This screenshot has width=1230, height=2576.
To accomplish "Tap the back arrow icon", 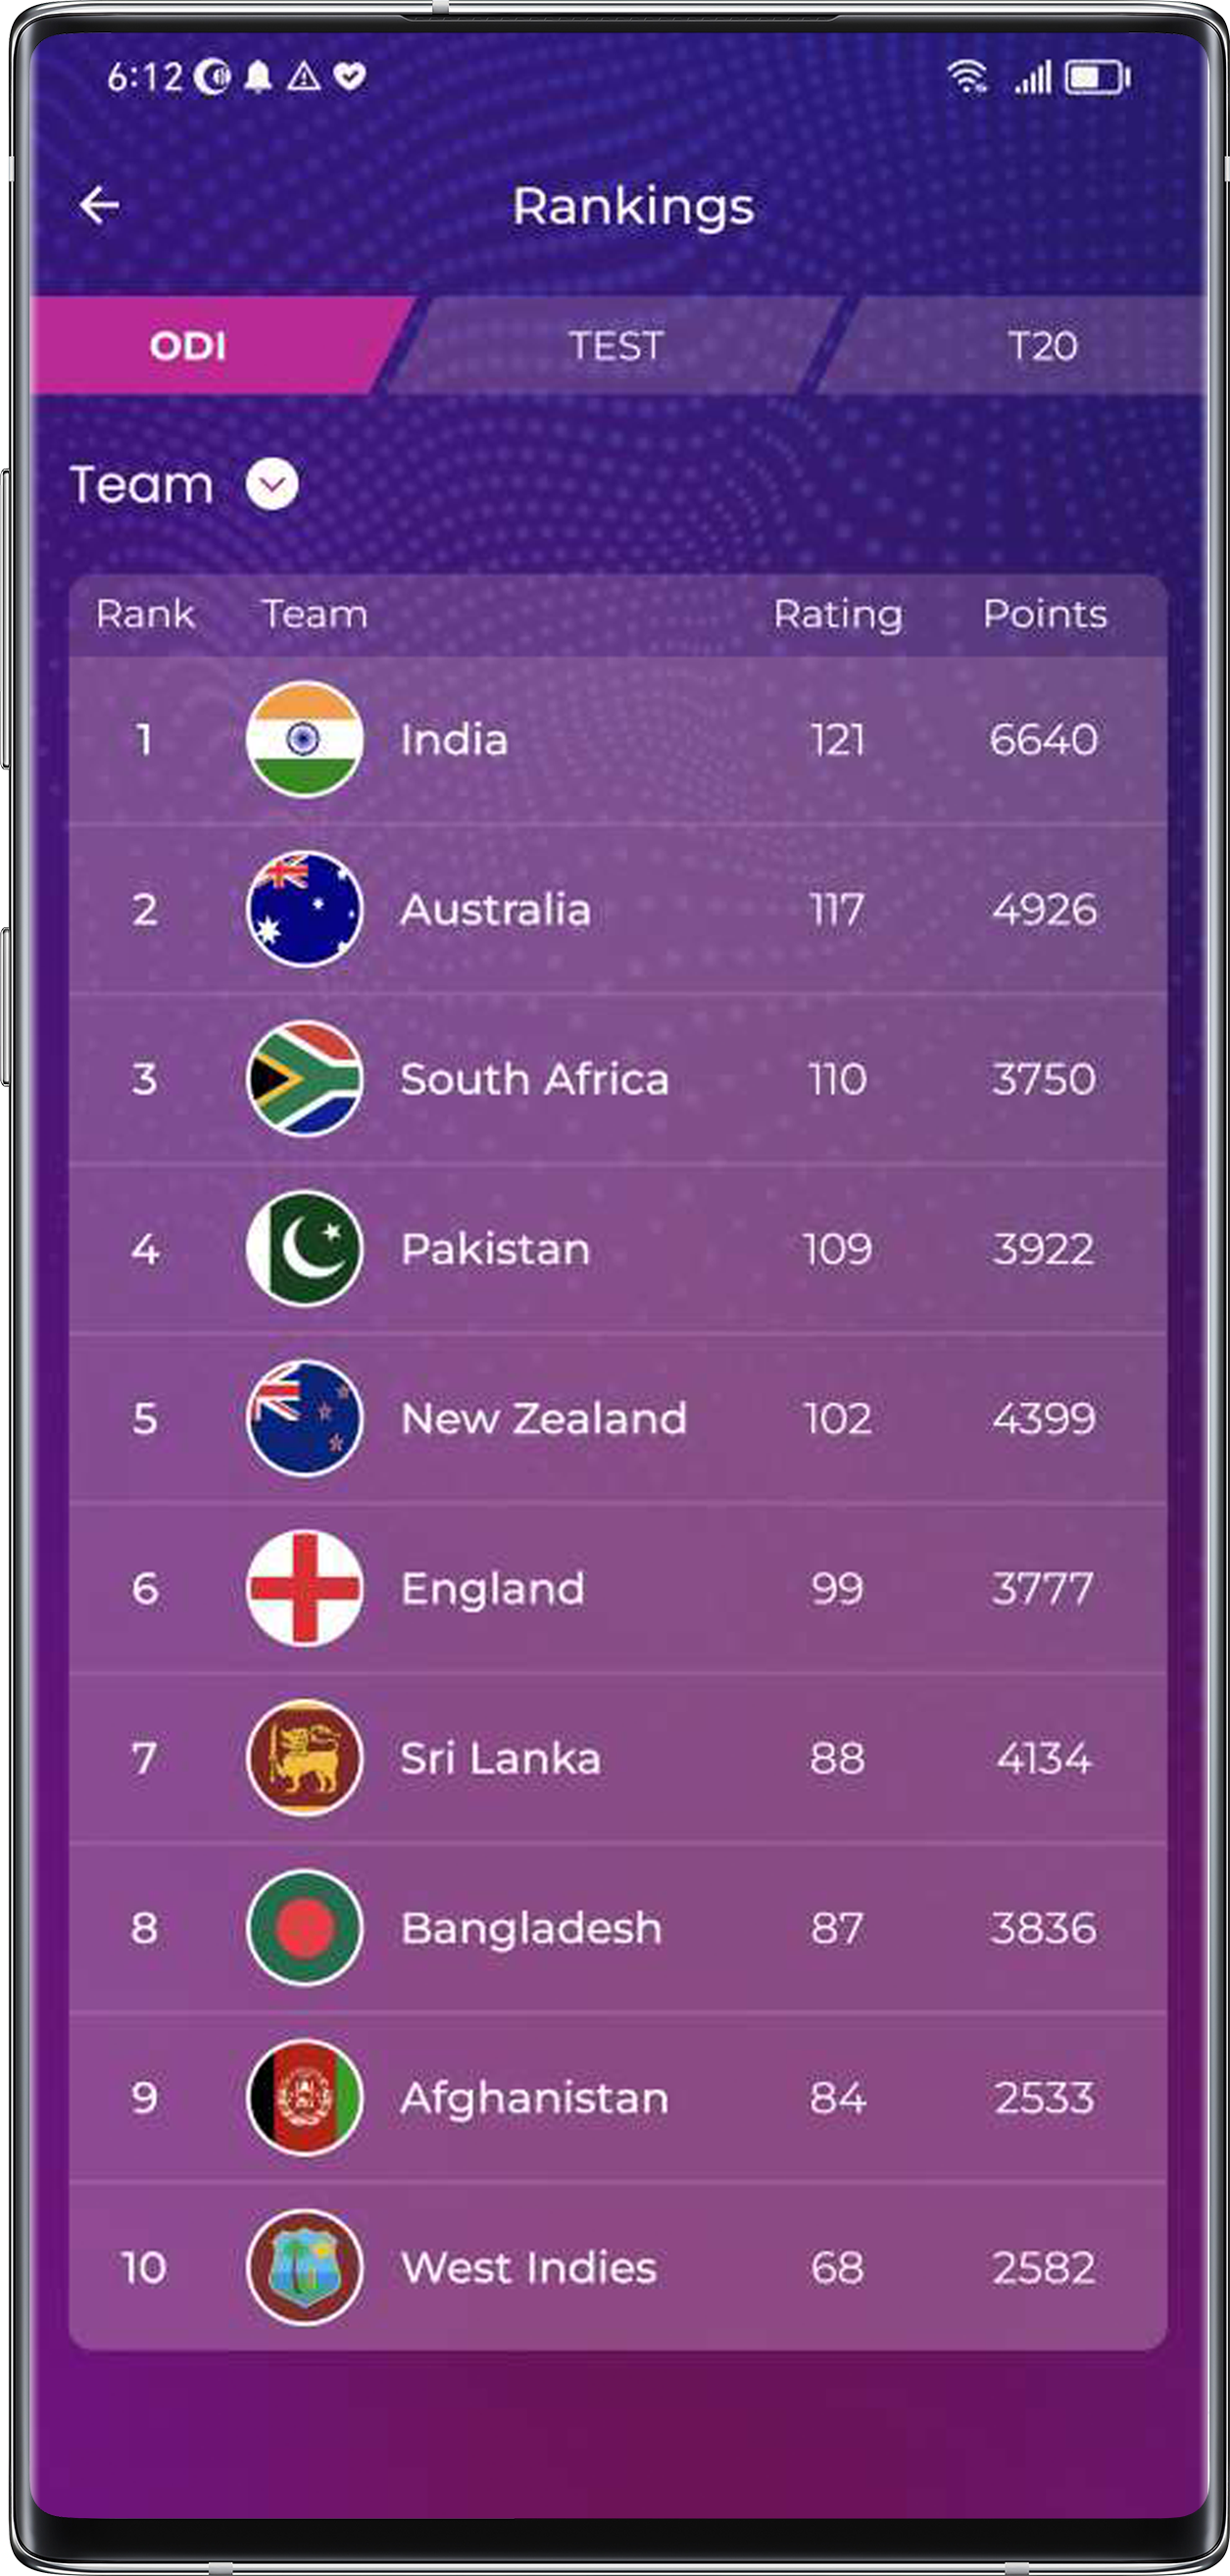I will pyautogui.click(x=99, y=206).
